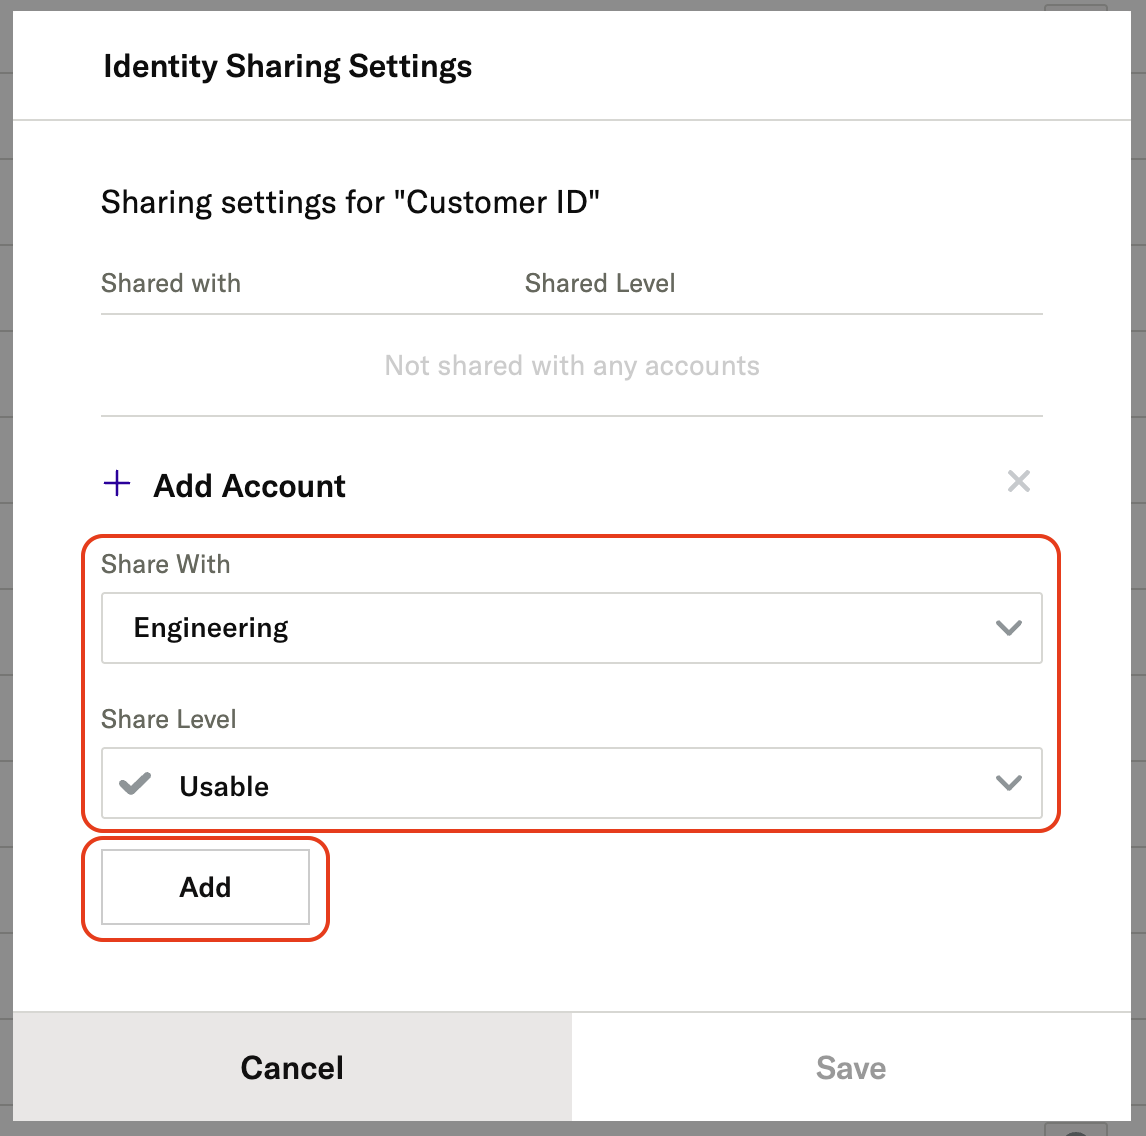Select the Usable value text
Image resolution: width=1146 pixels, height=1136 pixels.
pyautogui.click(x=224, y=786)
